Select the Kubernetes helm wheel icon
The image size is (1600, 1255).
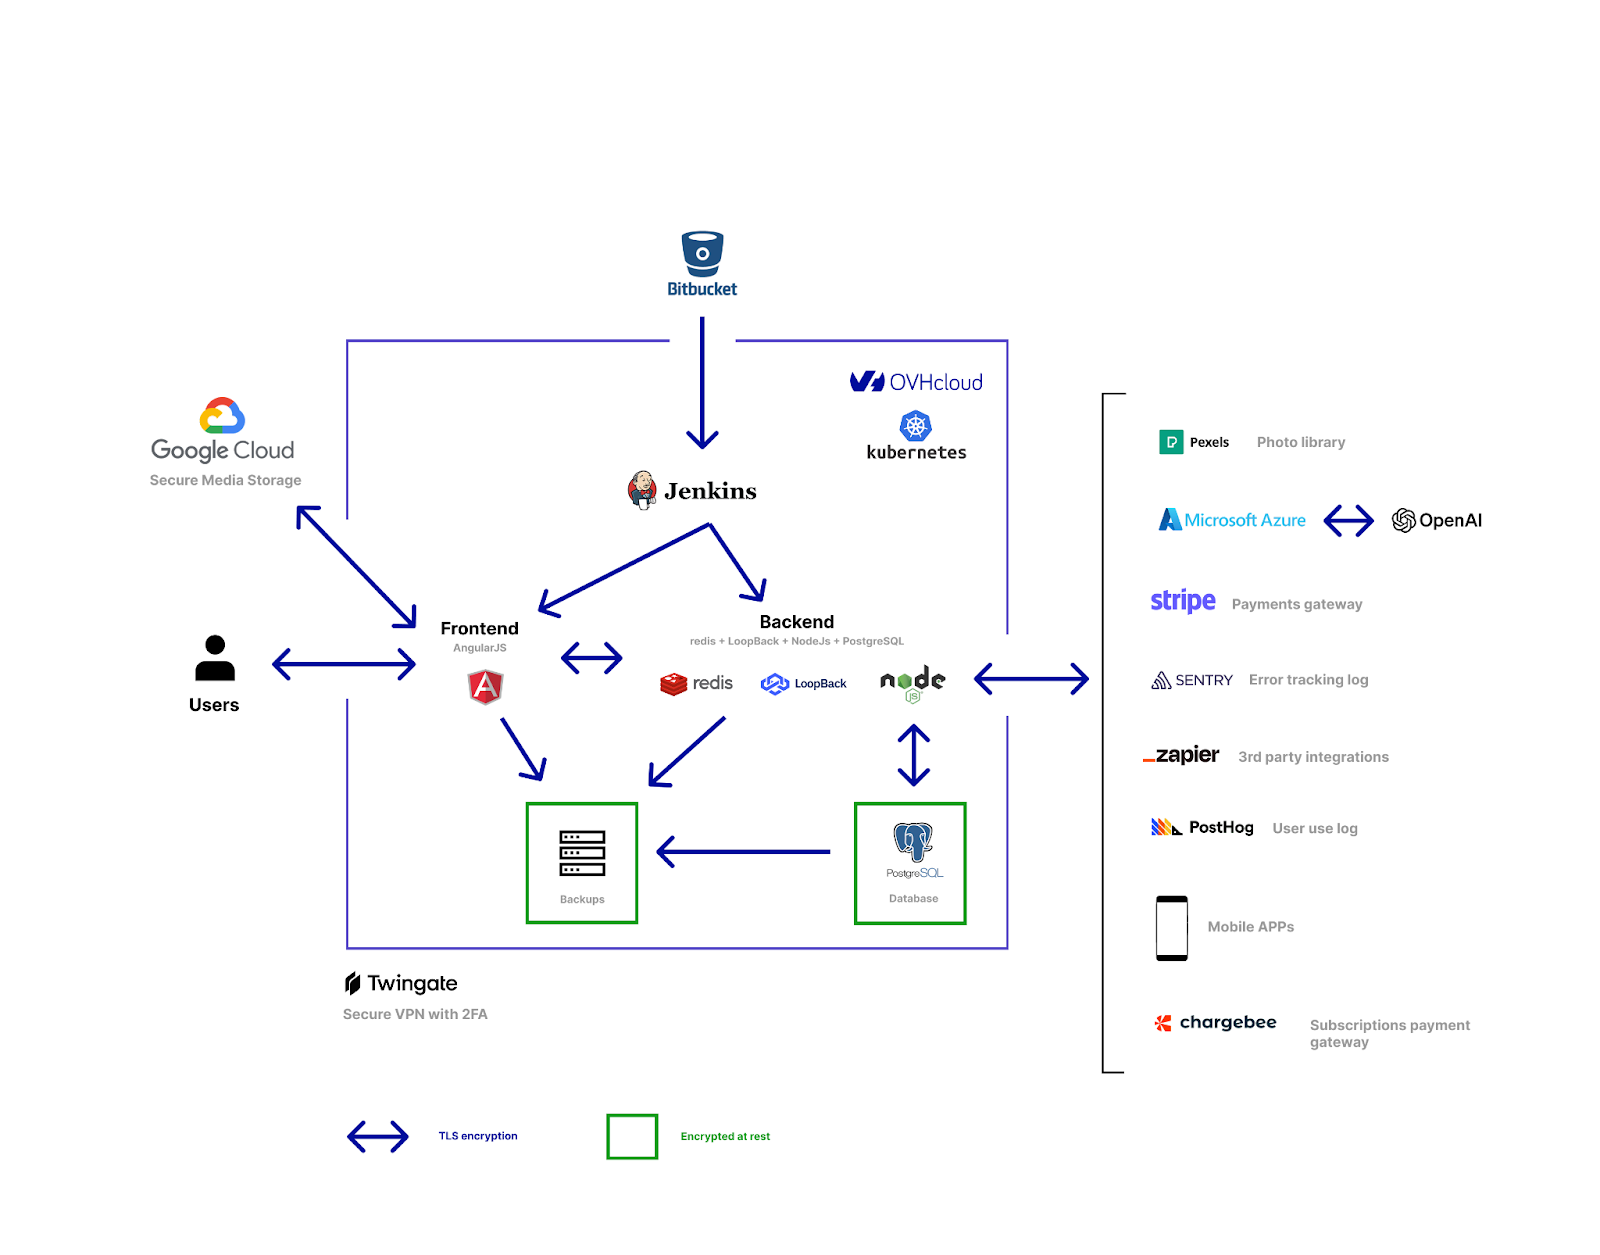tap(916, 426)
